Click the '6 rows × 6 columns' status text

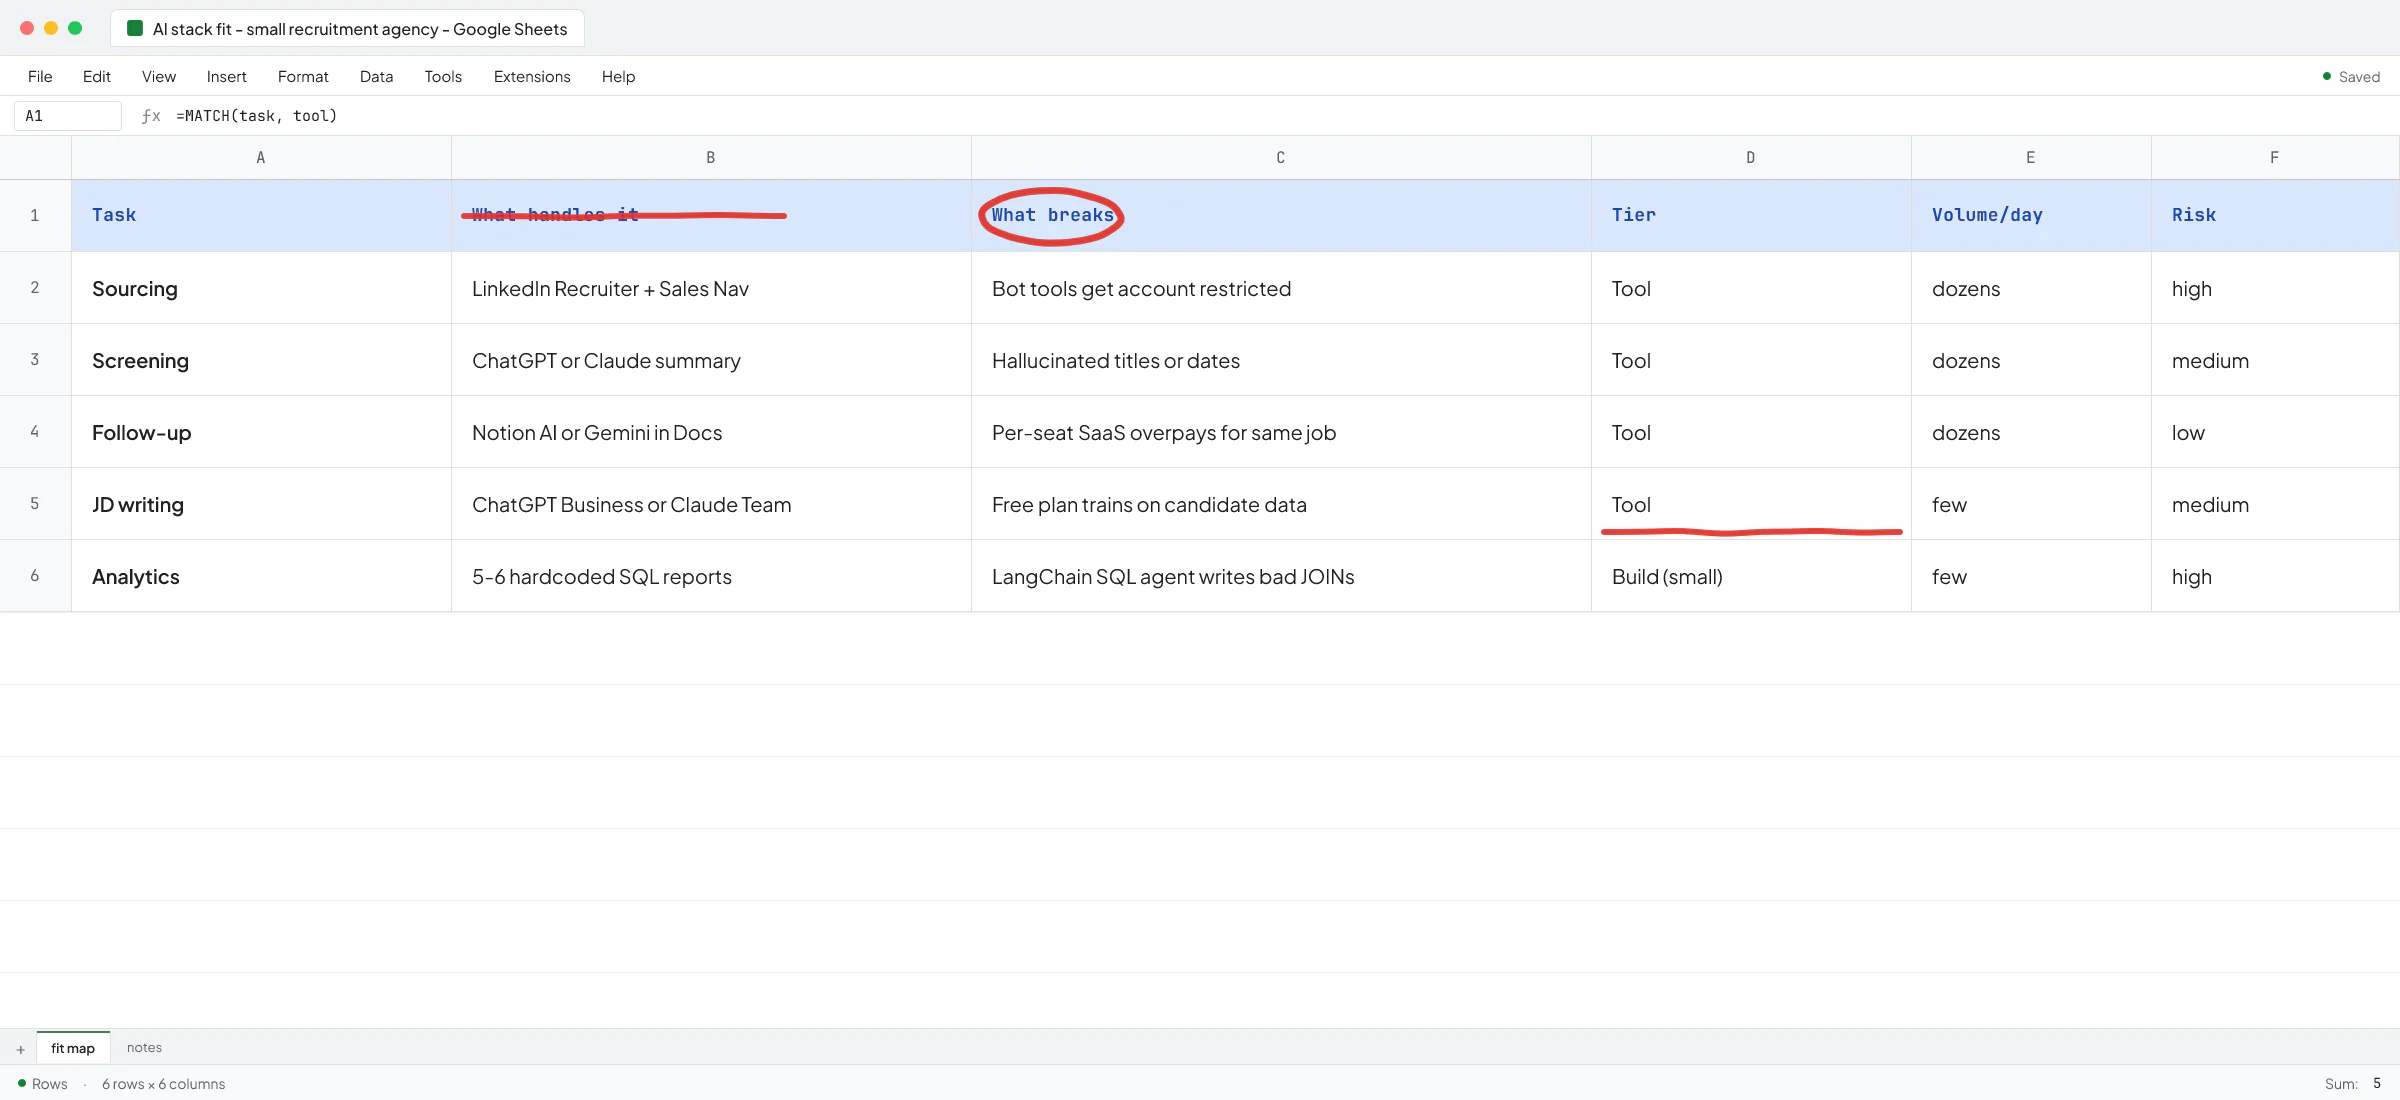[164, 1084]
